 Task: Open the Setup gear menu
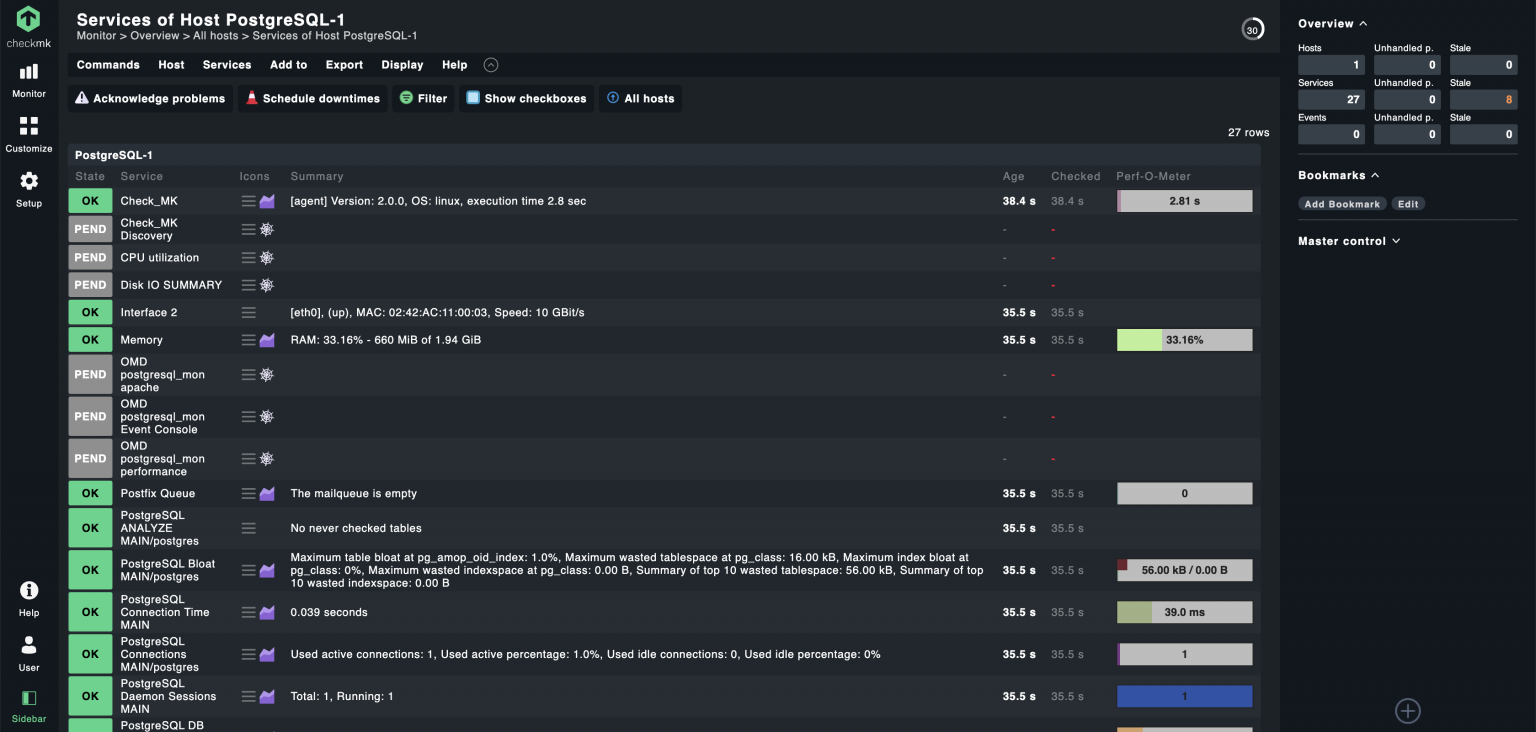coord(29,188)
